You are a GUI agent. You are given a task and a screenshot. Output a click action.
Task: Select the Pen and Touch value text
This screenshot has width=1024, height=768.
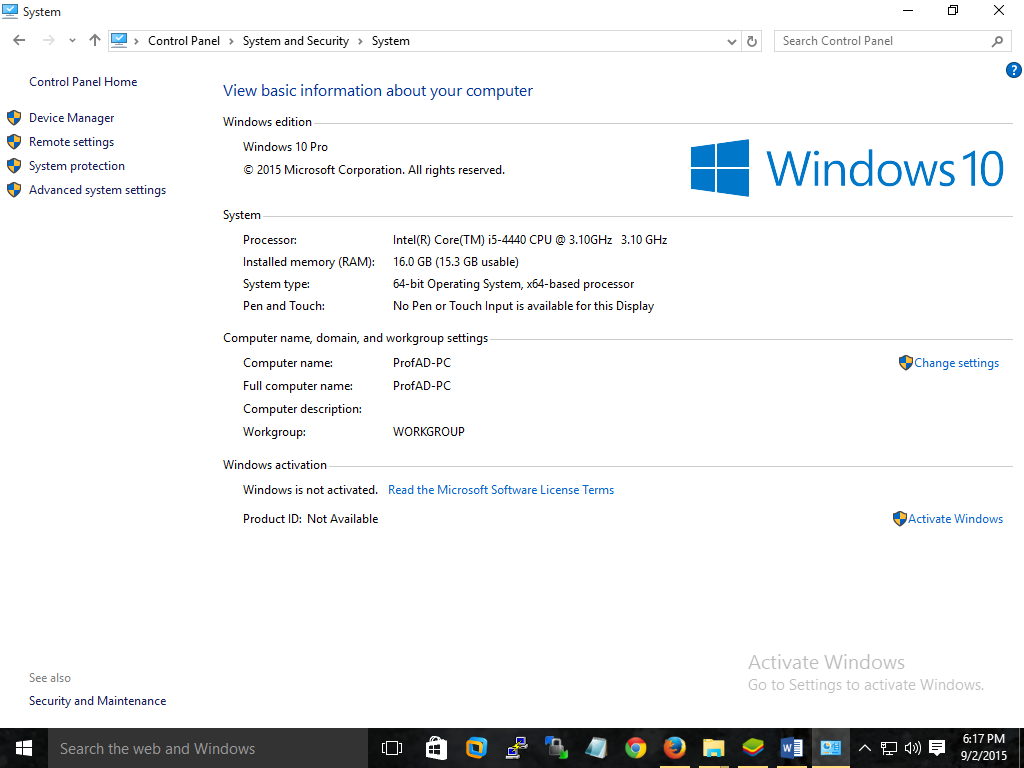coord(523,306)
